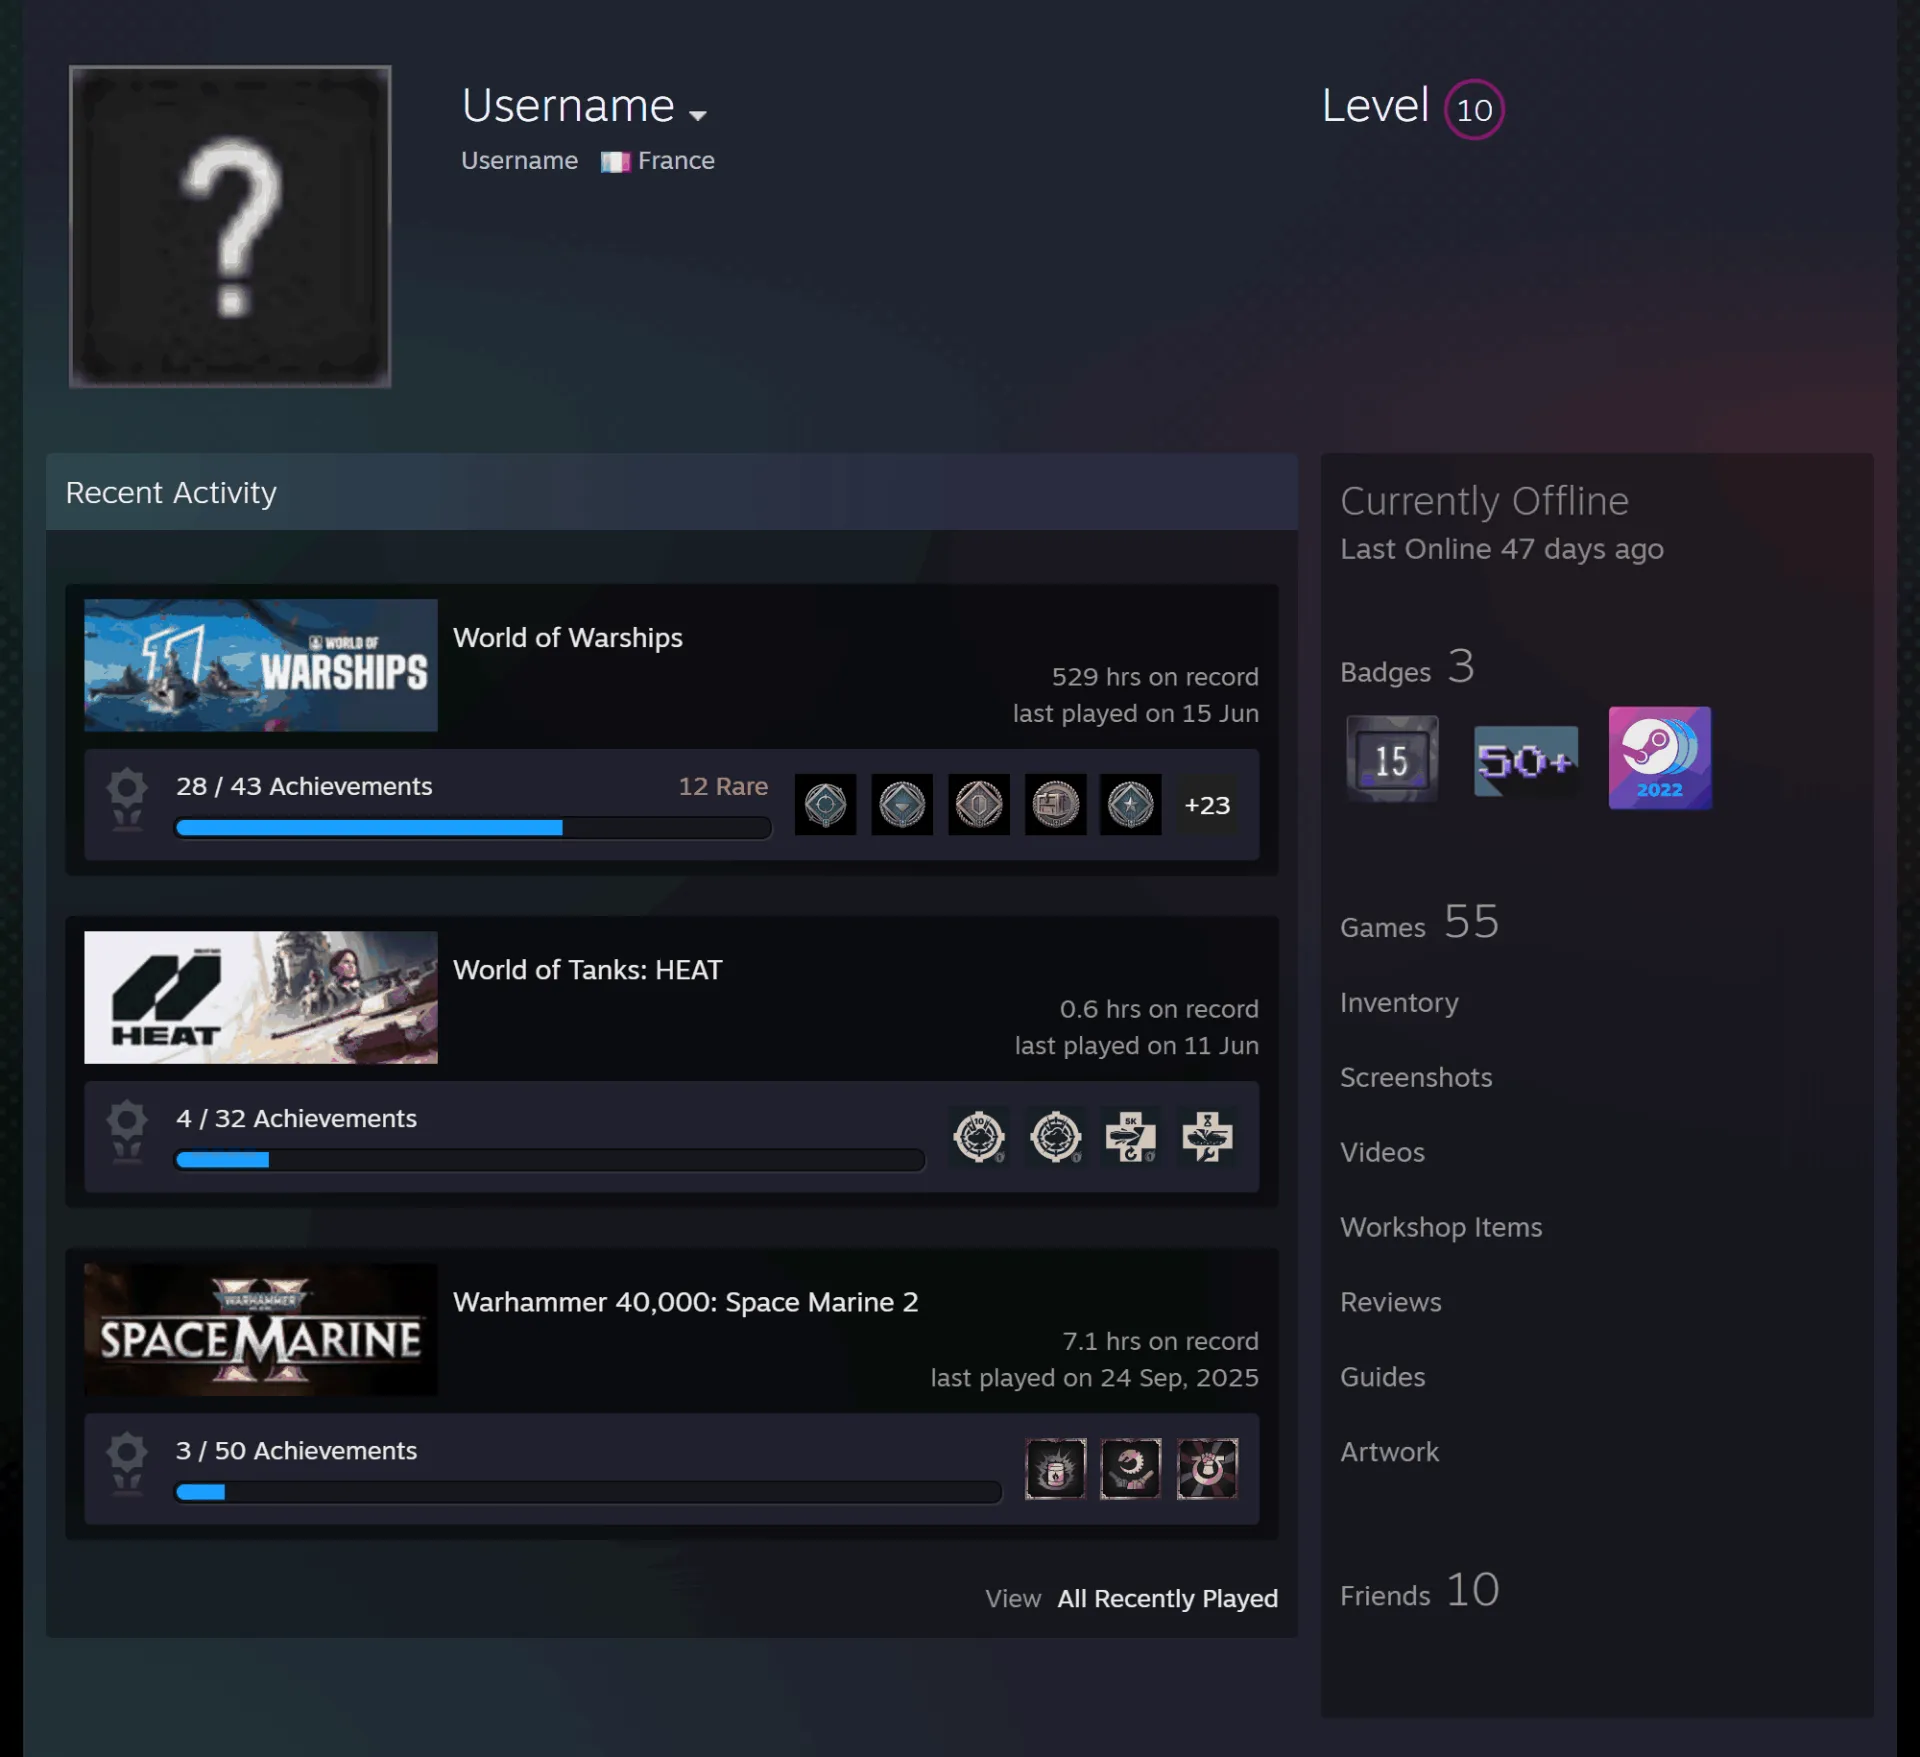Image resolution: width=1920 pixels, height=1757 pixels.
Task: Open World of Warships game banner
Action: [x=261, y=665]
